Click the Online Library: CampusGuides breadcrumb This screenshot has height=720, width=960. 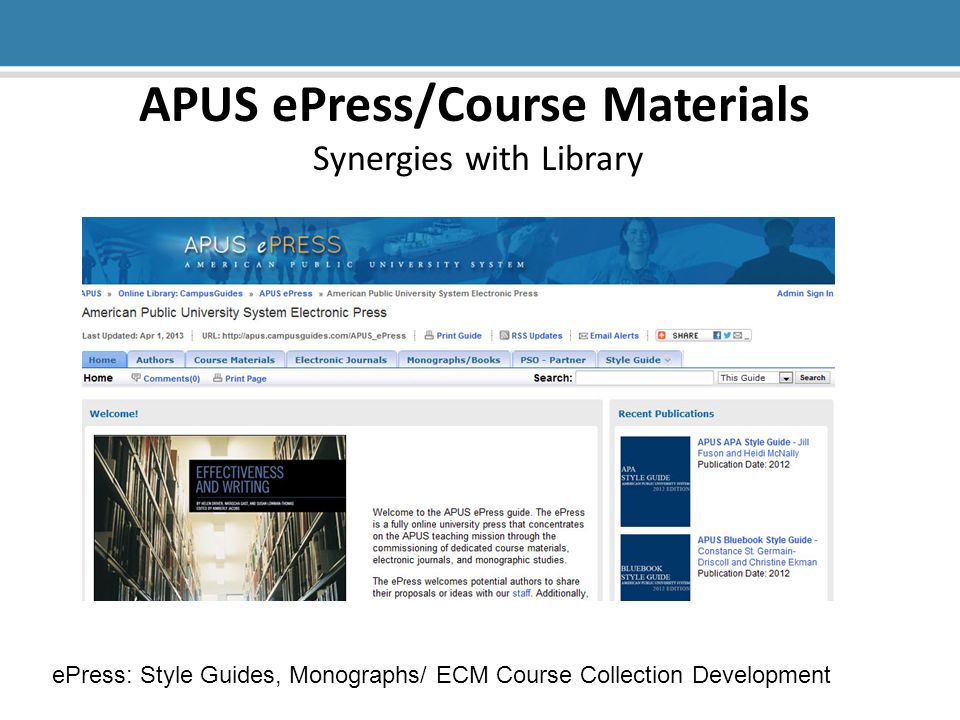(181, 293)
